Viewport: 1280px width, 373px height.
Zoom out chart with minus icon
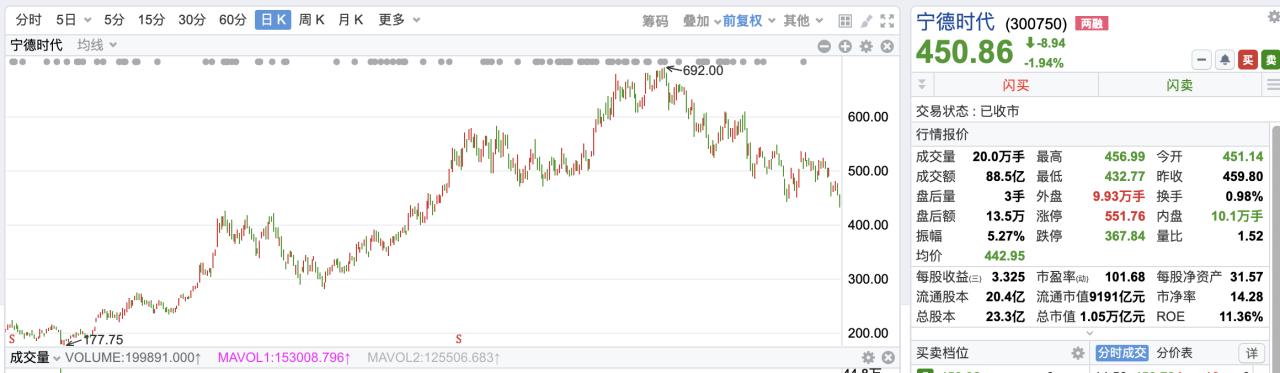[824, 46]
